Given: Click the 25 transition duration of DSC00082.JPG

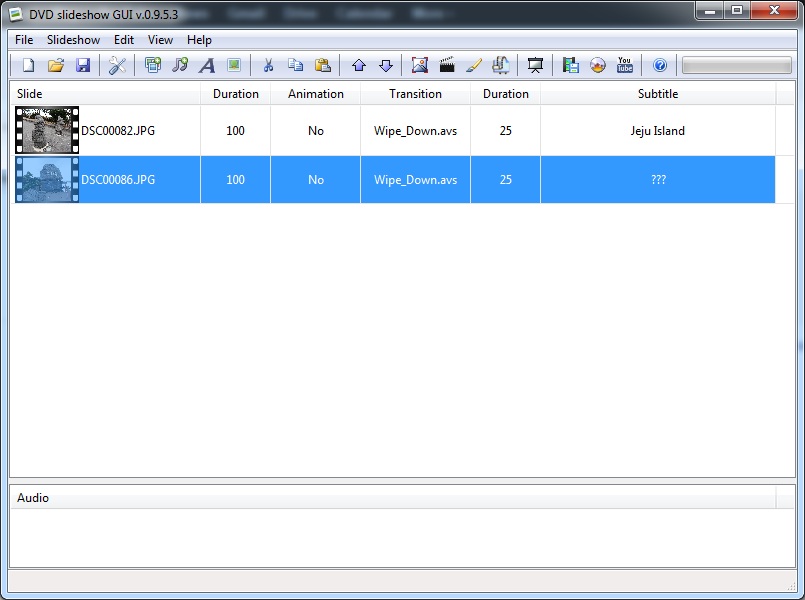Looking at the screenshot, I should click(x=506, y=130).
